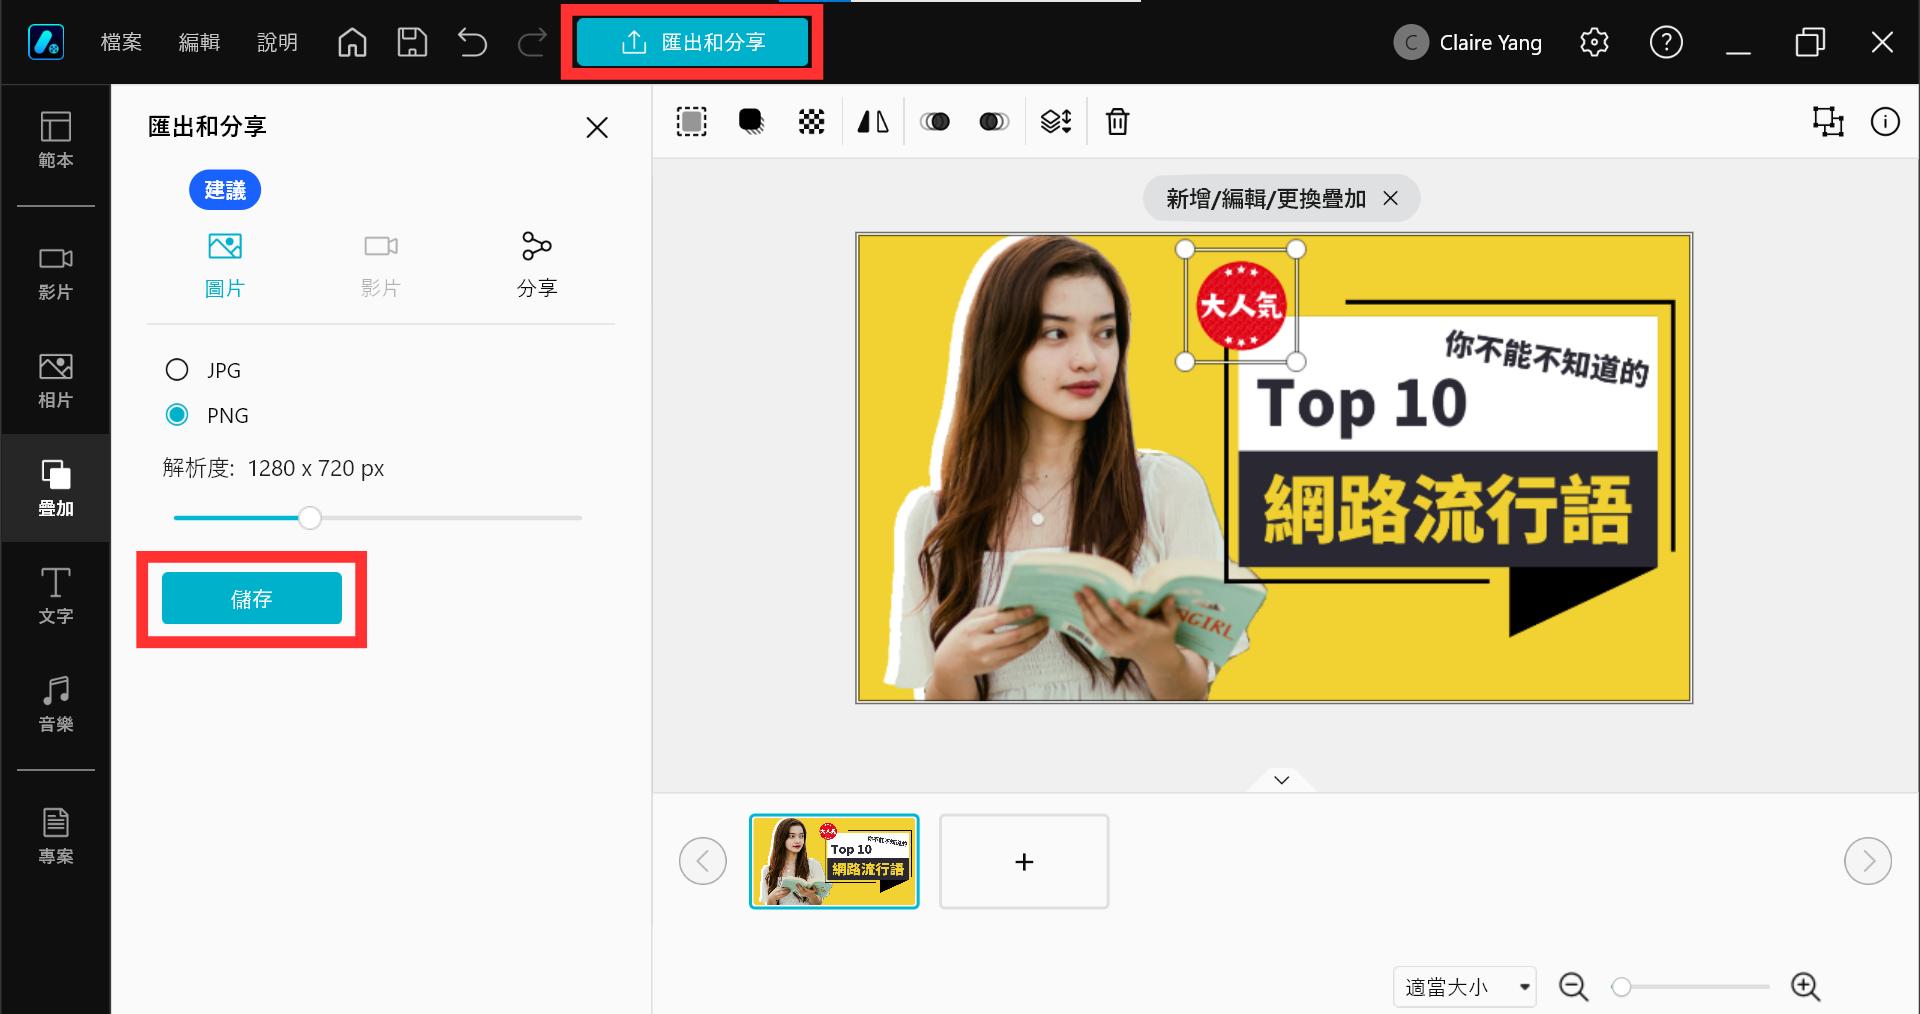Click the 匯出和分享 export button
The image size is (1920, 1014).
pyautogui.click(x=692, y=42)
